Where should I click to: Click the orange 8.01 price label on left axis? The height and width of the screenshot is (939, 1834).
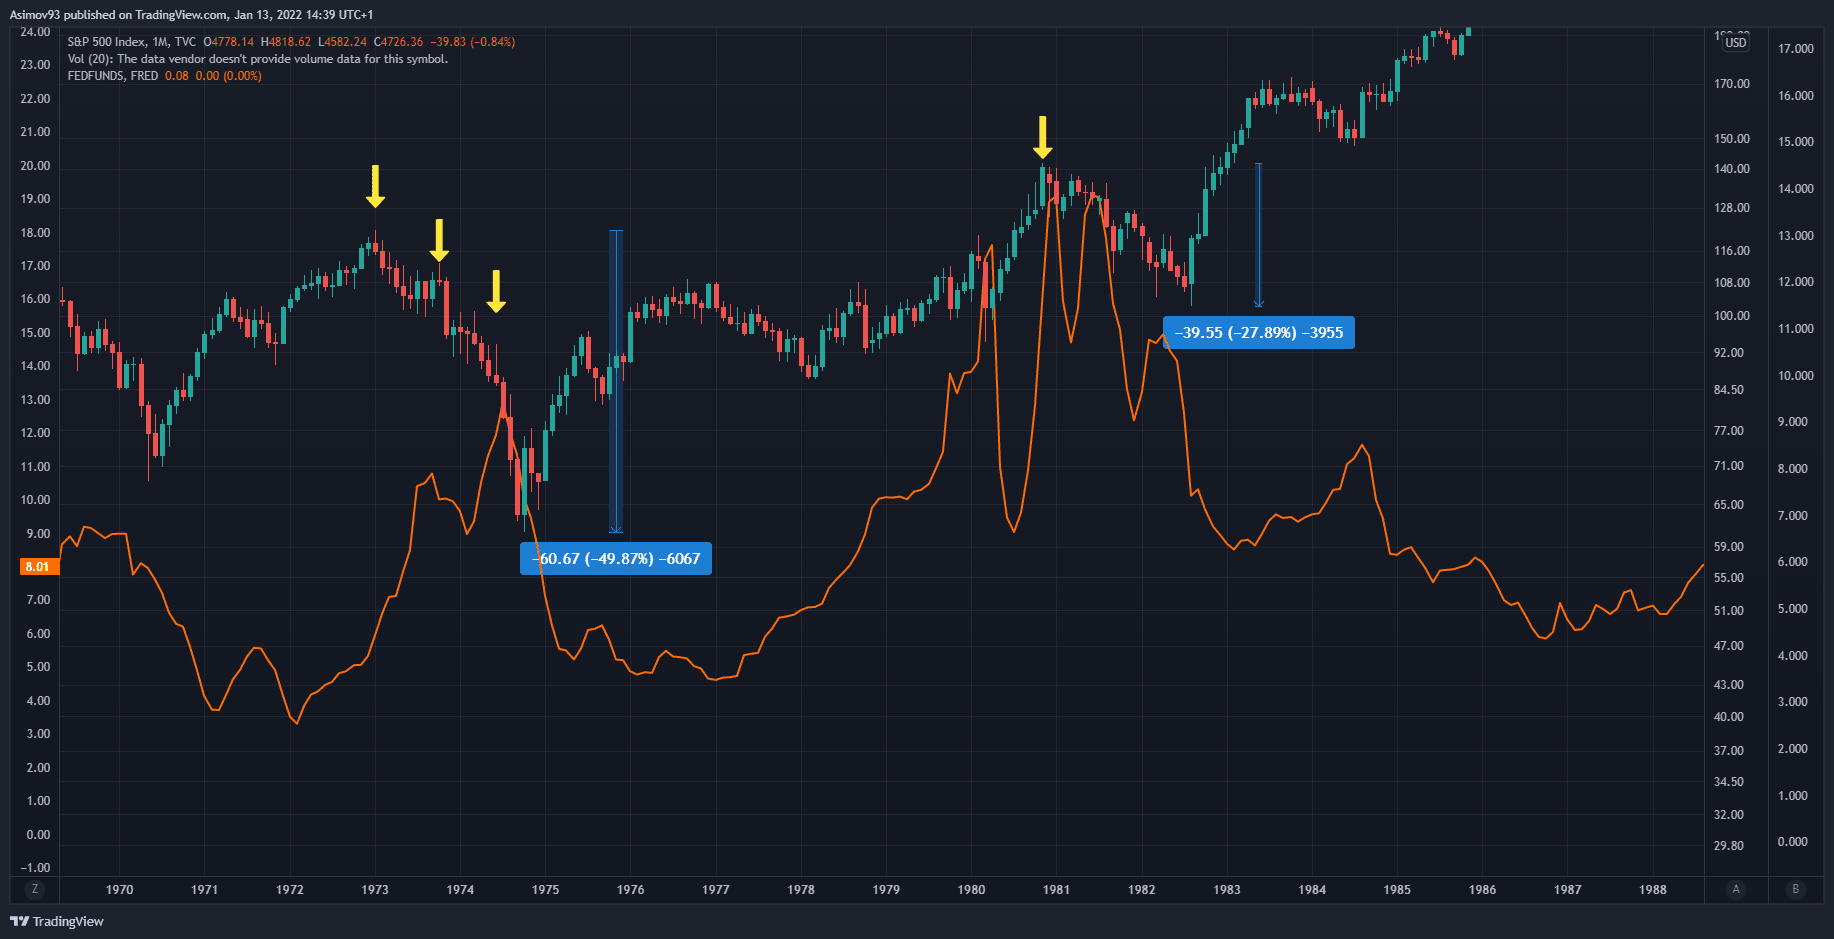click(x=38, y=567)
